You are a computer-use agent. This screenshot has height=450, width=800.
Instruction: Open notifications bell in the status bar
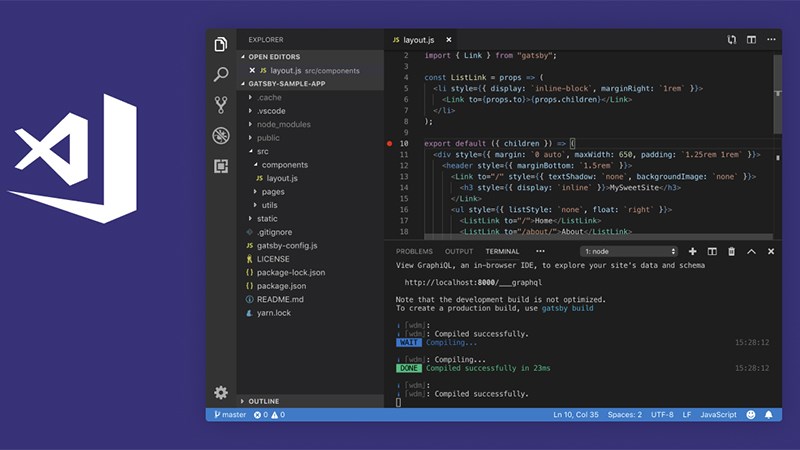[x=769, y=415]
